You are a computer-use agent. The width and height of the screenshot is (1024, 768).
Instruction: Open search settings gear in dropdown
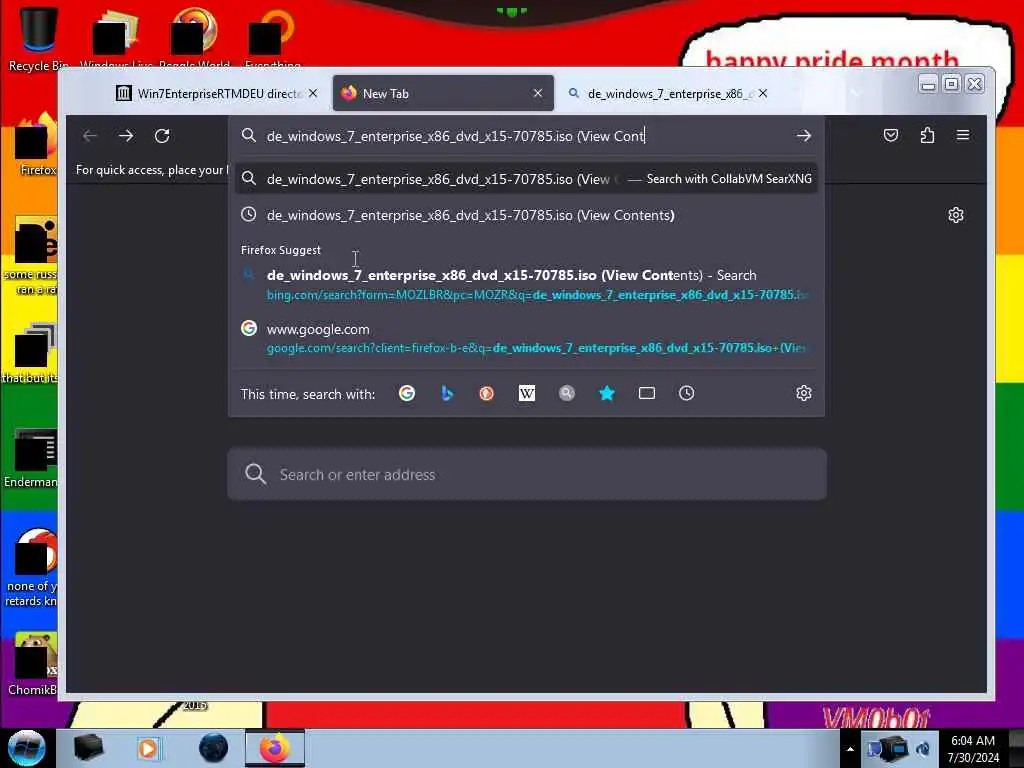[x=804, y=393]
